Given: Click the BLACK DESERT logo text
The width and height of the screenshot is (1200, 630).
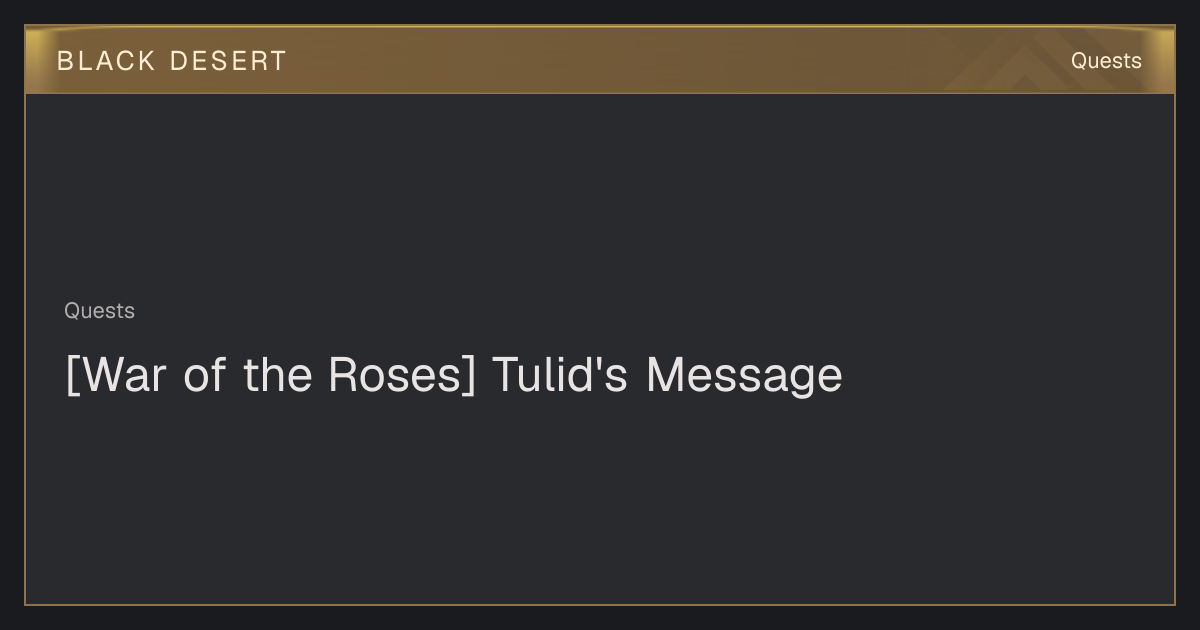Looking at the screenshot, I should [x=172, y=61].
